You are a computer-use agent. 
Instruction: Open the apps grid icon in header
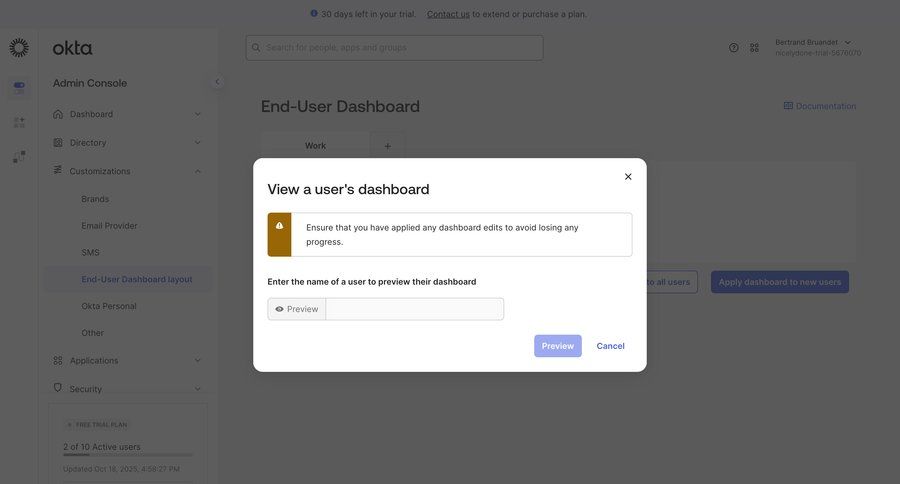(755, 47)
